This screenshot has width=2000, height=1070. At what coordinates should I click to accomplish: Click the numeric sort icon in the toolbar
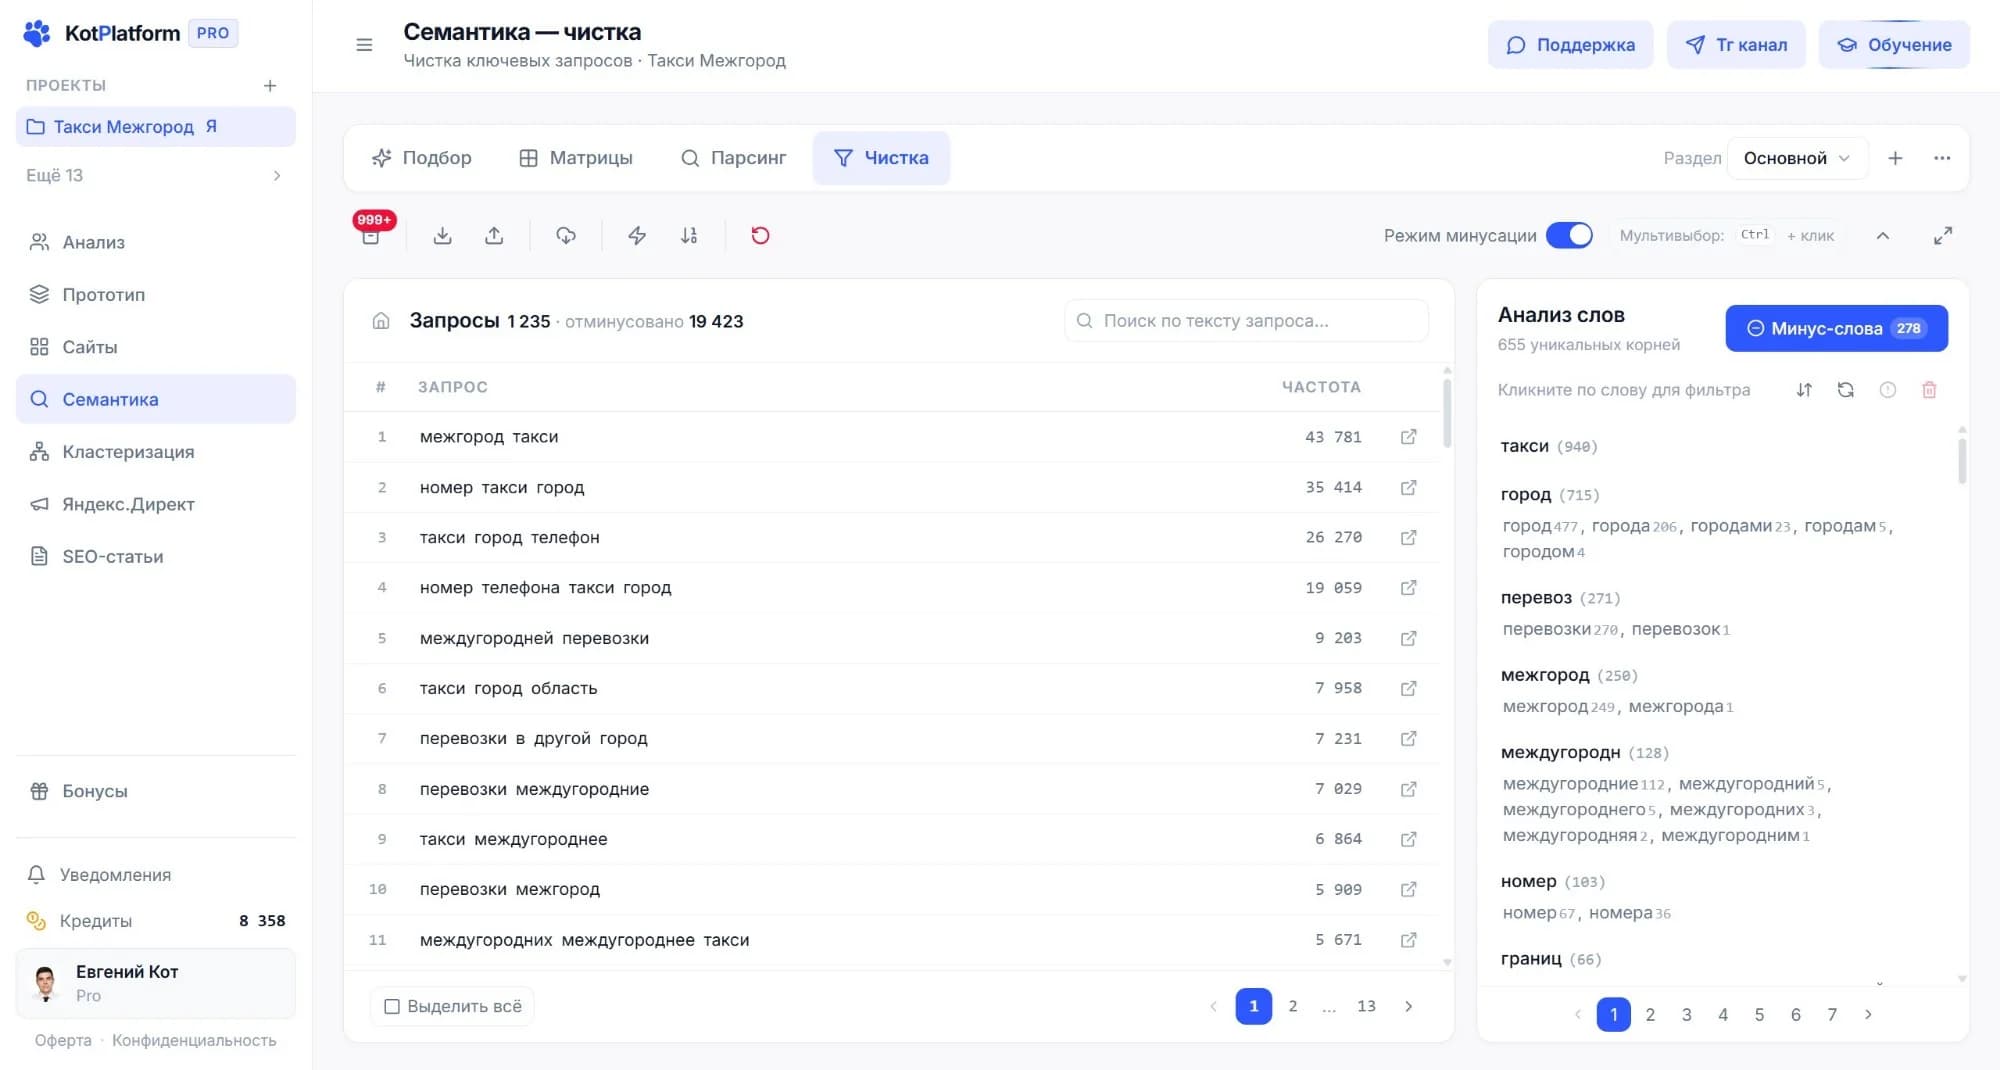coord(689,236)
